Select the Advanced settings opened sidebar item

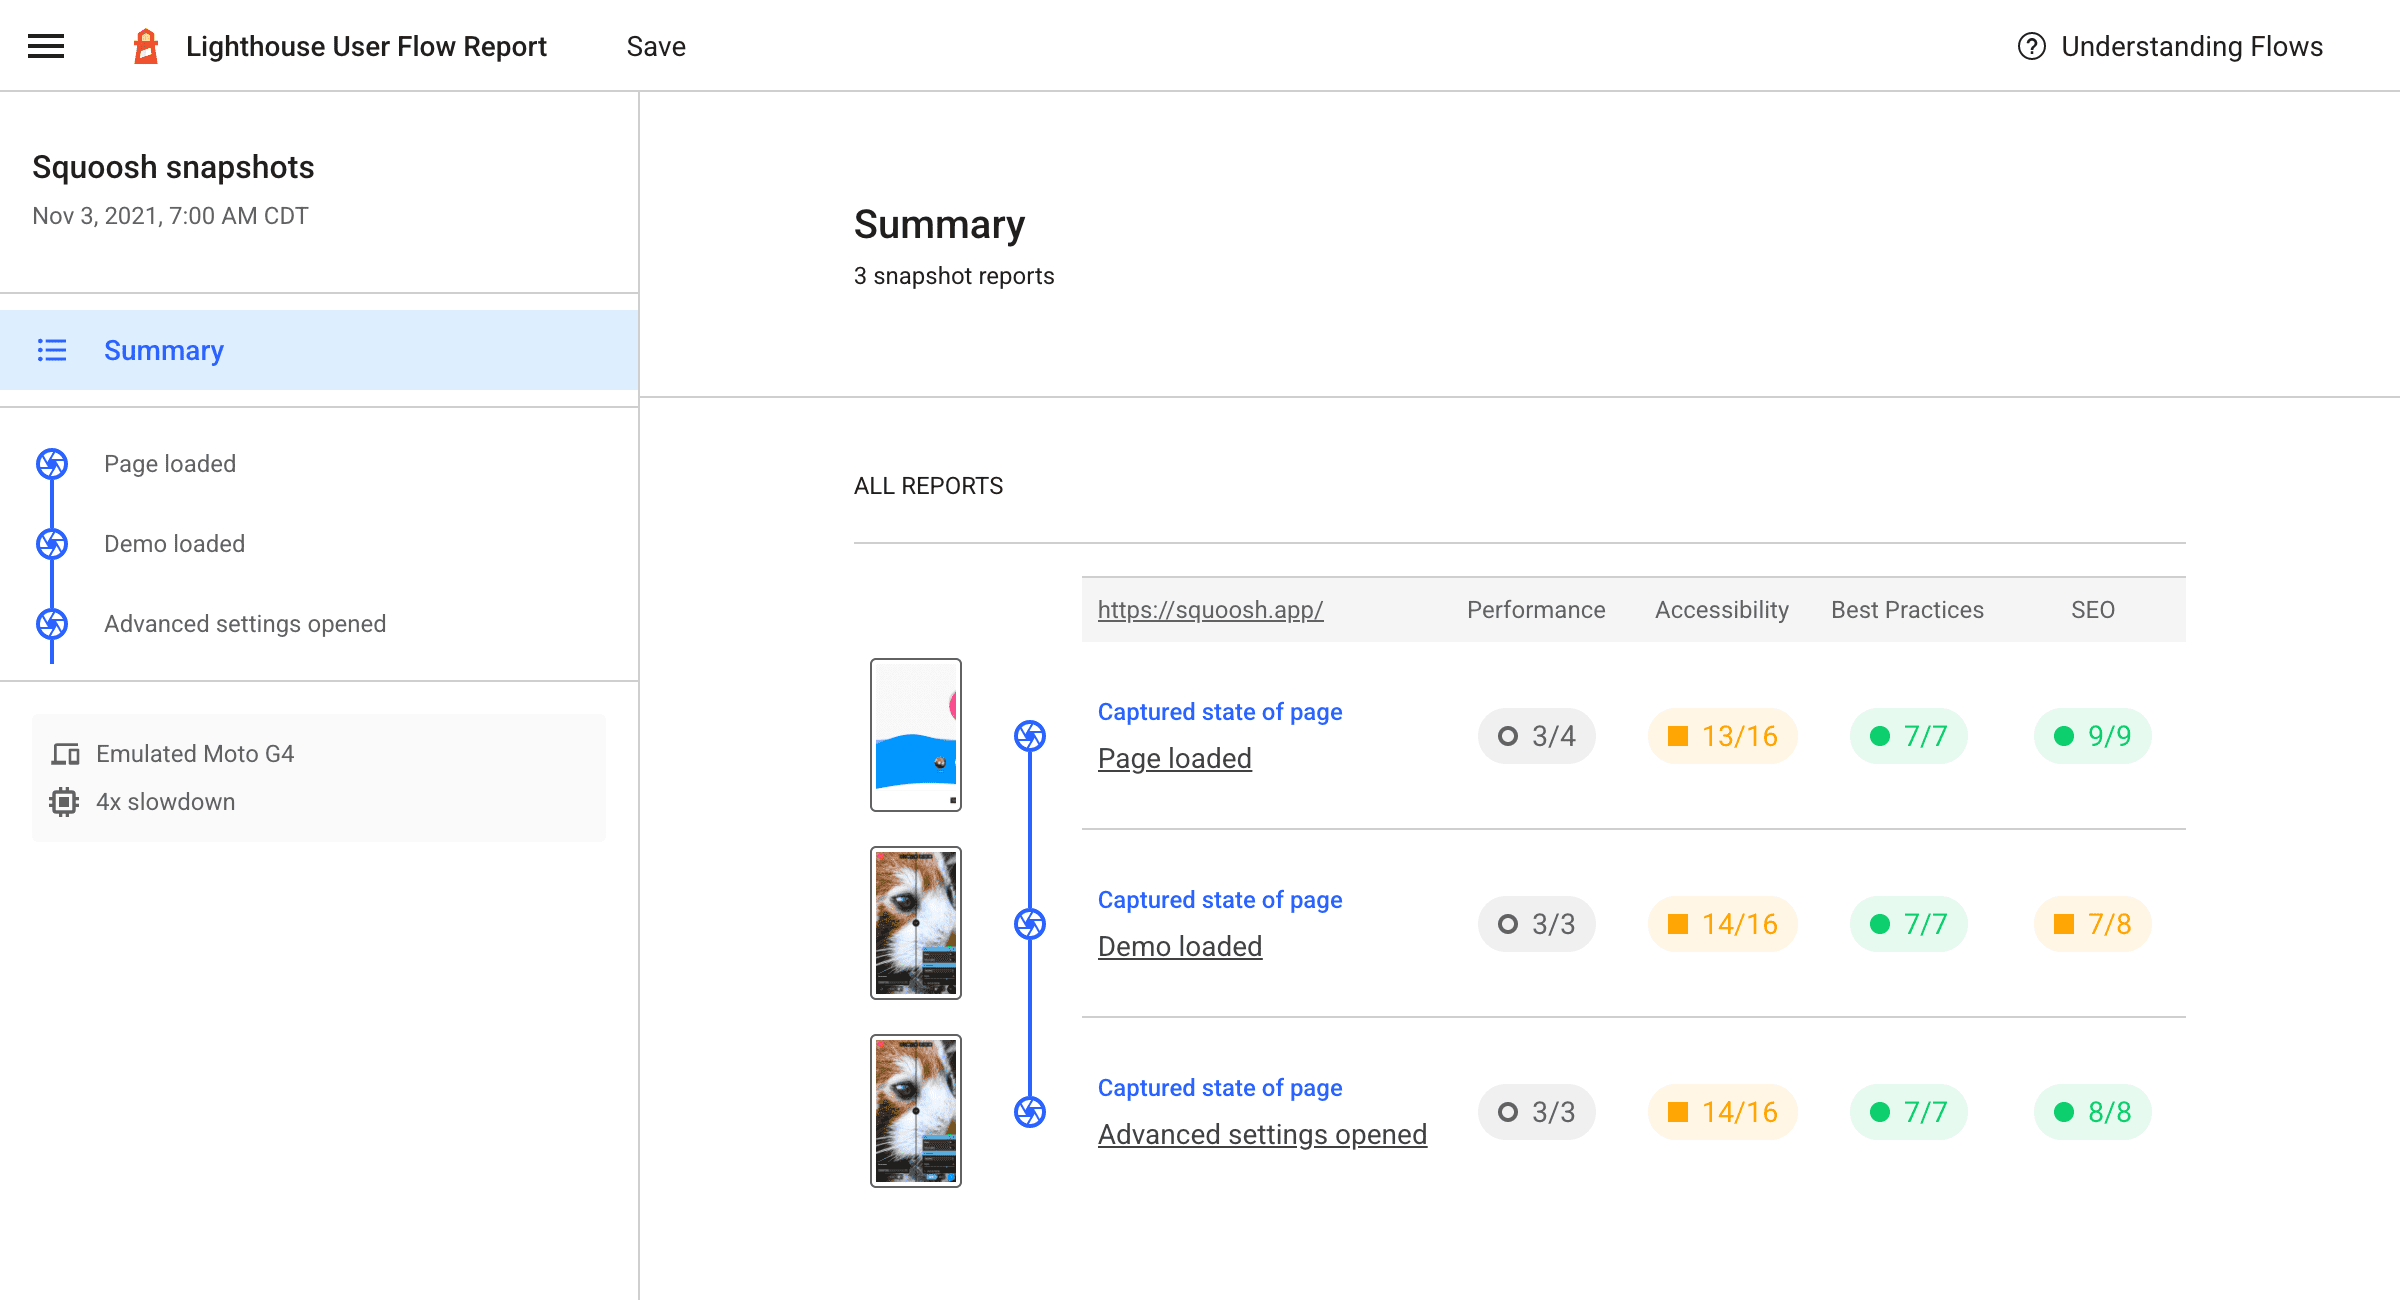click(x=245, y=623)
